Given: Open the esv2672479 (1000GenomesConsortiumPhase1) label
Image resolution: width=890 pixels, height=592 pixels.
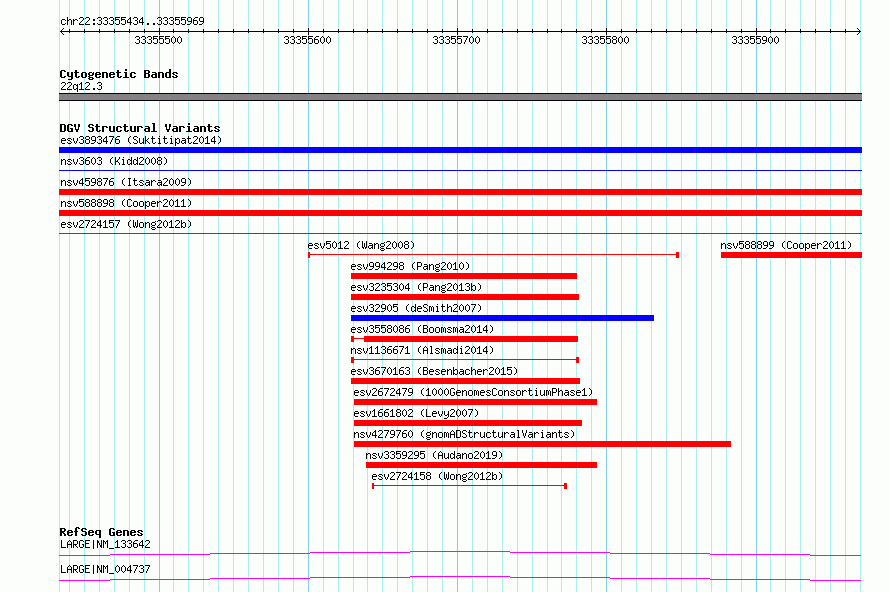Looking at the screenshot, I should point(473,392).
